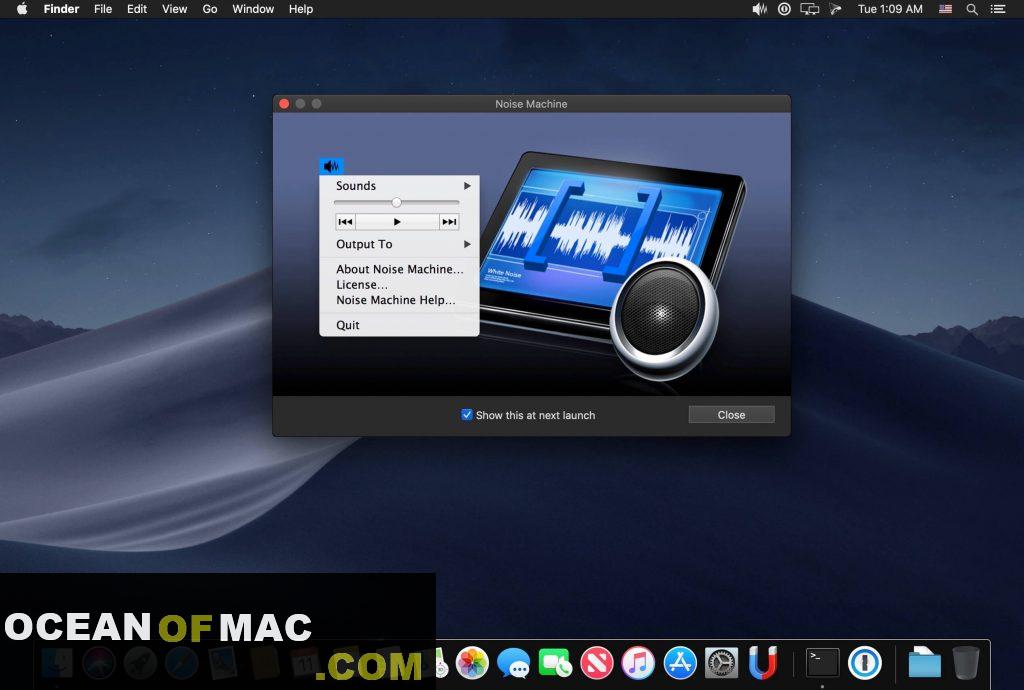Launch News from the Dock
Viewport: 1024px width, 690px height.
[x=597, y=662]
